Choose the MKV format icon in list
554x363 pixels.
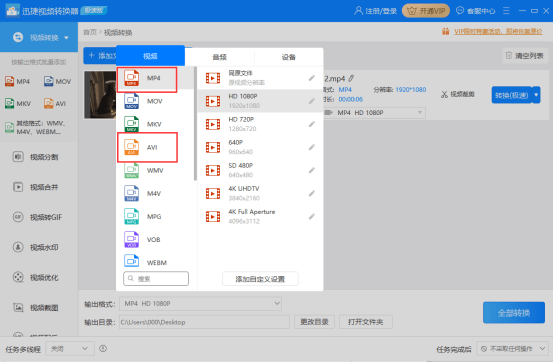[x=131, y=124]
